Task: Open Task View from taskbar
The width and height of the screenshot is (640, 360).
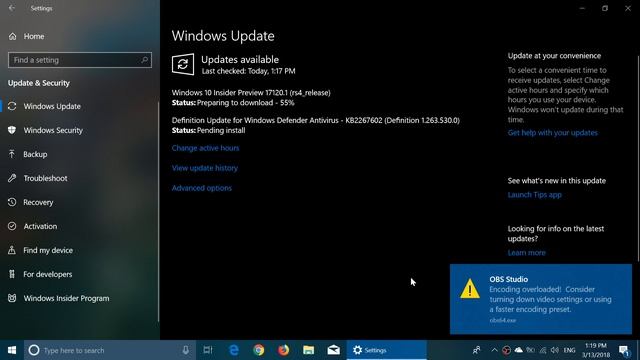Action: pos(208,350)
